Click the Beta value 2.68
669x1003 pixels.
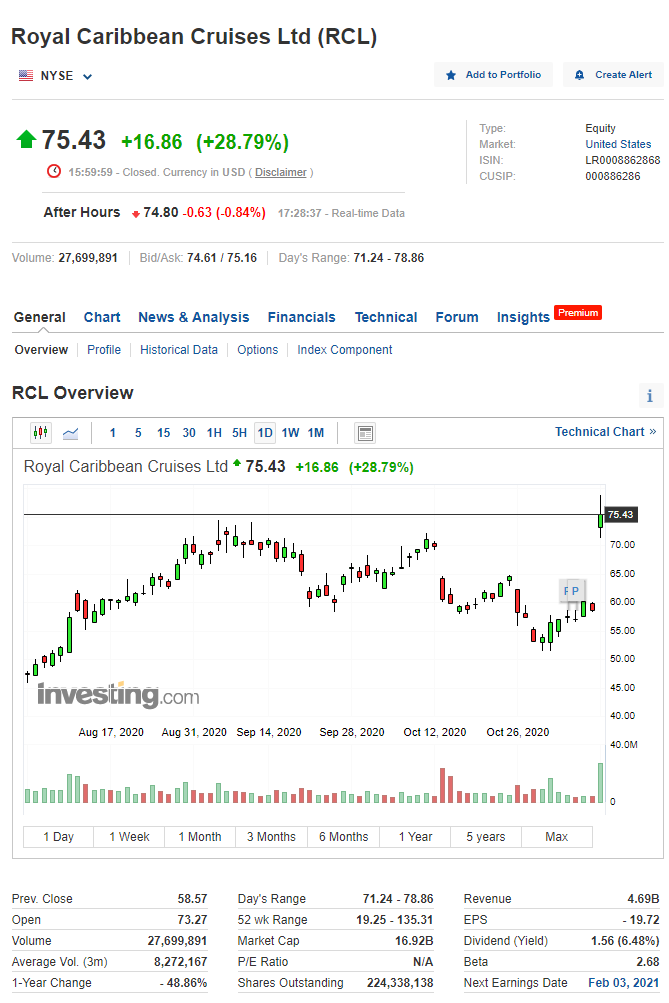[x=648, y=962]
